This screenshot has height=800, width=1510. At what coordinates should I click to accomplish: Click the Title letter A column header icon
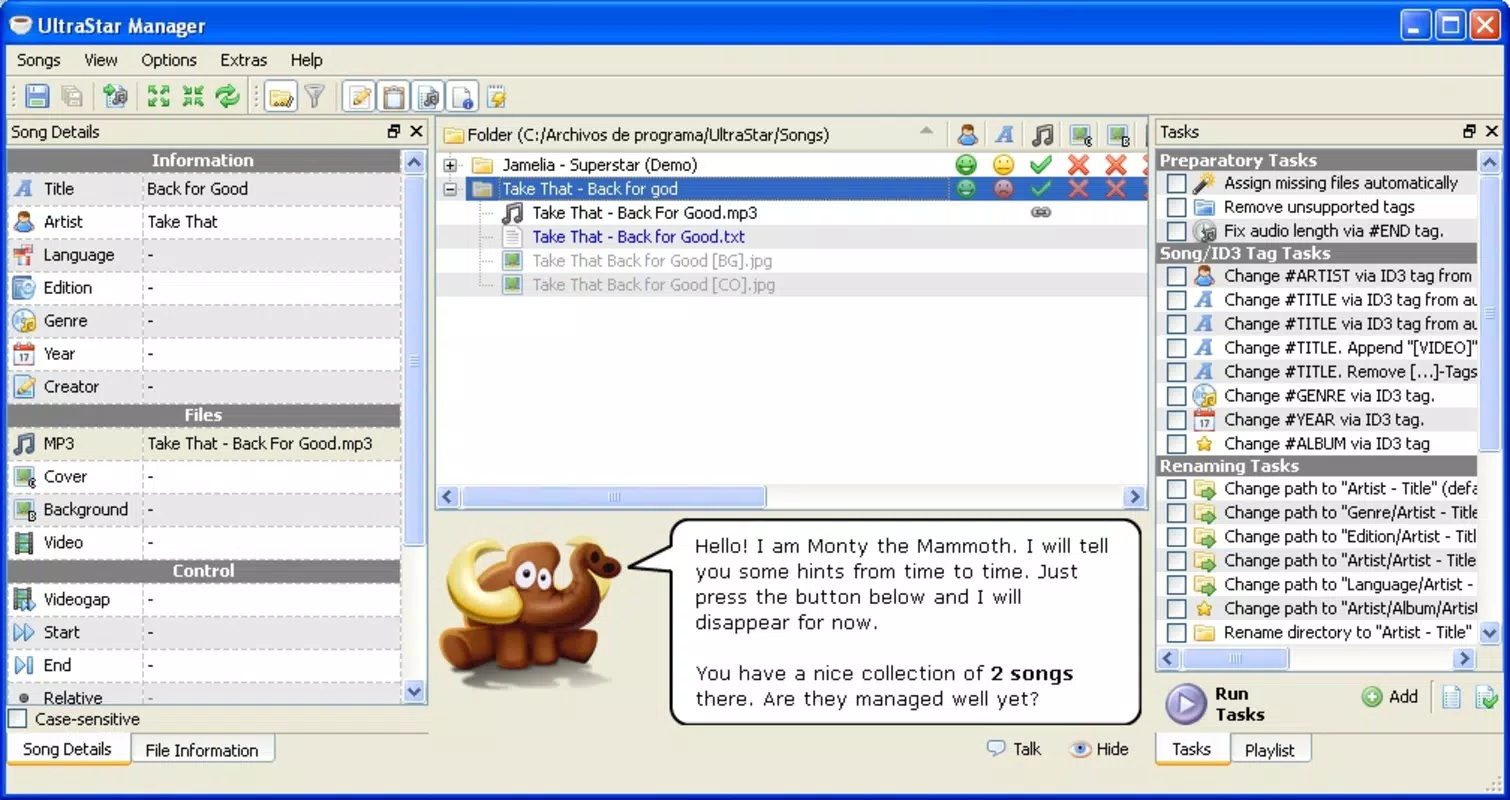point(1004,135)
